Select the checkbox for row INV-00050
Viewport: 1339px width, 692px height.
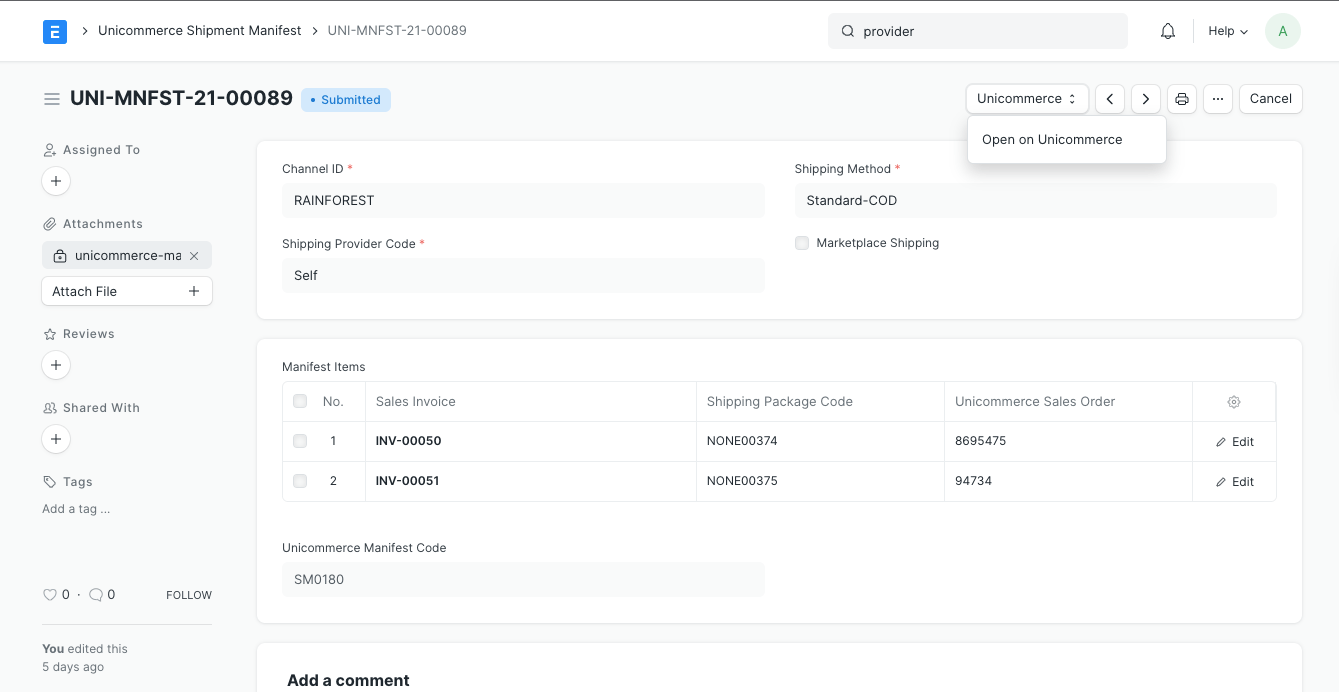300,441
